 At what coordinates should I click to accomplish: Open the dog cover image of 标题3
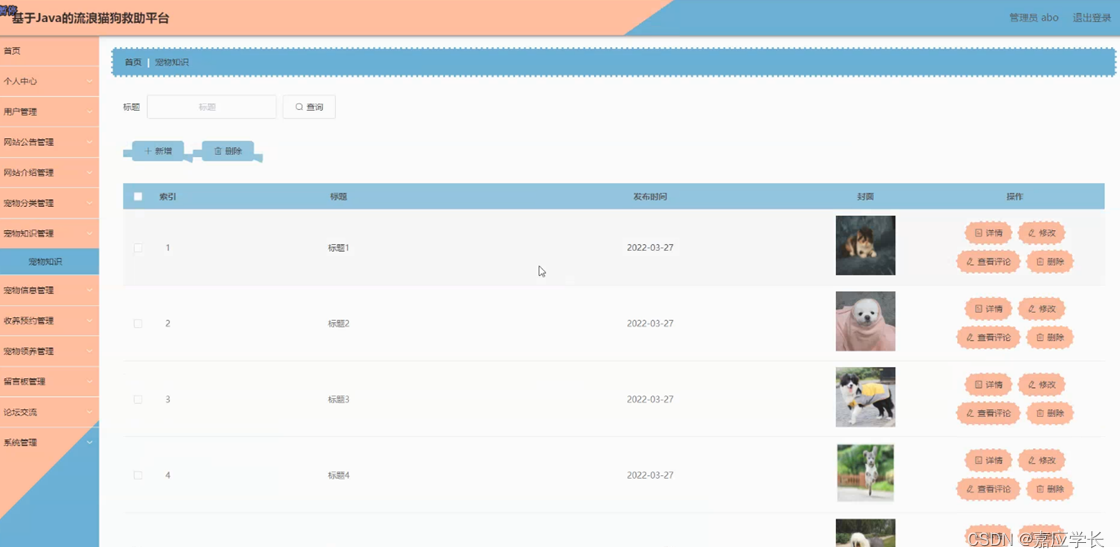[865, 397]
